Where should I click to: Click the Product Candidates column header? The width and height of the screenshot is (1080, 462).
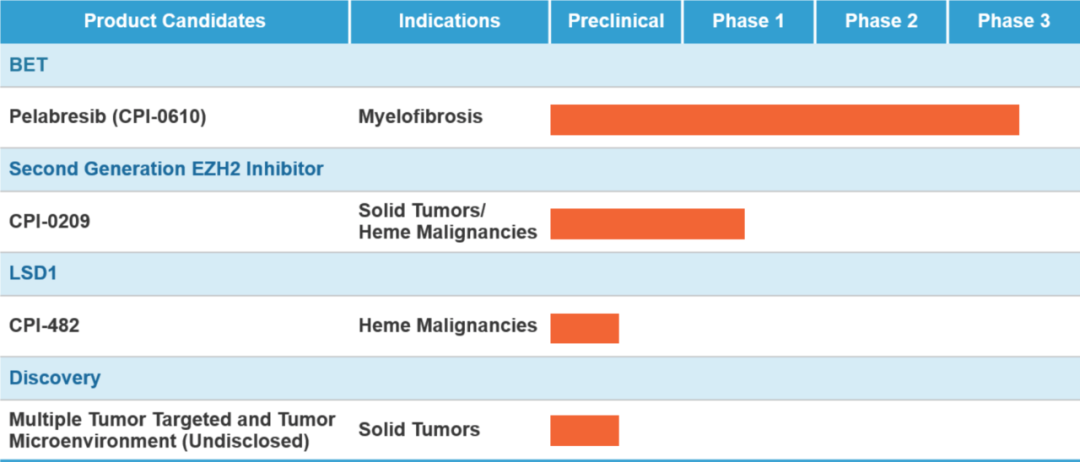(x=174, y=21)
